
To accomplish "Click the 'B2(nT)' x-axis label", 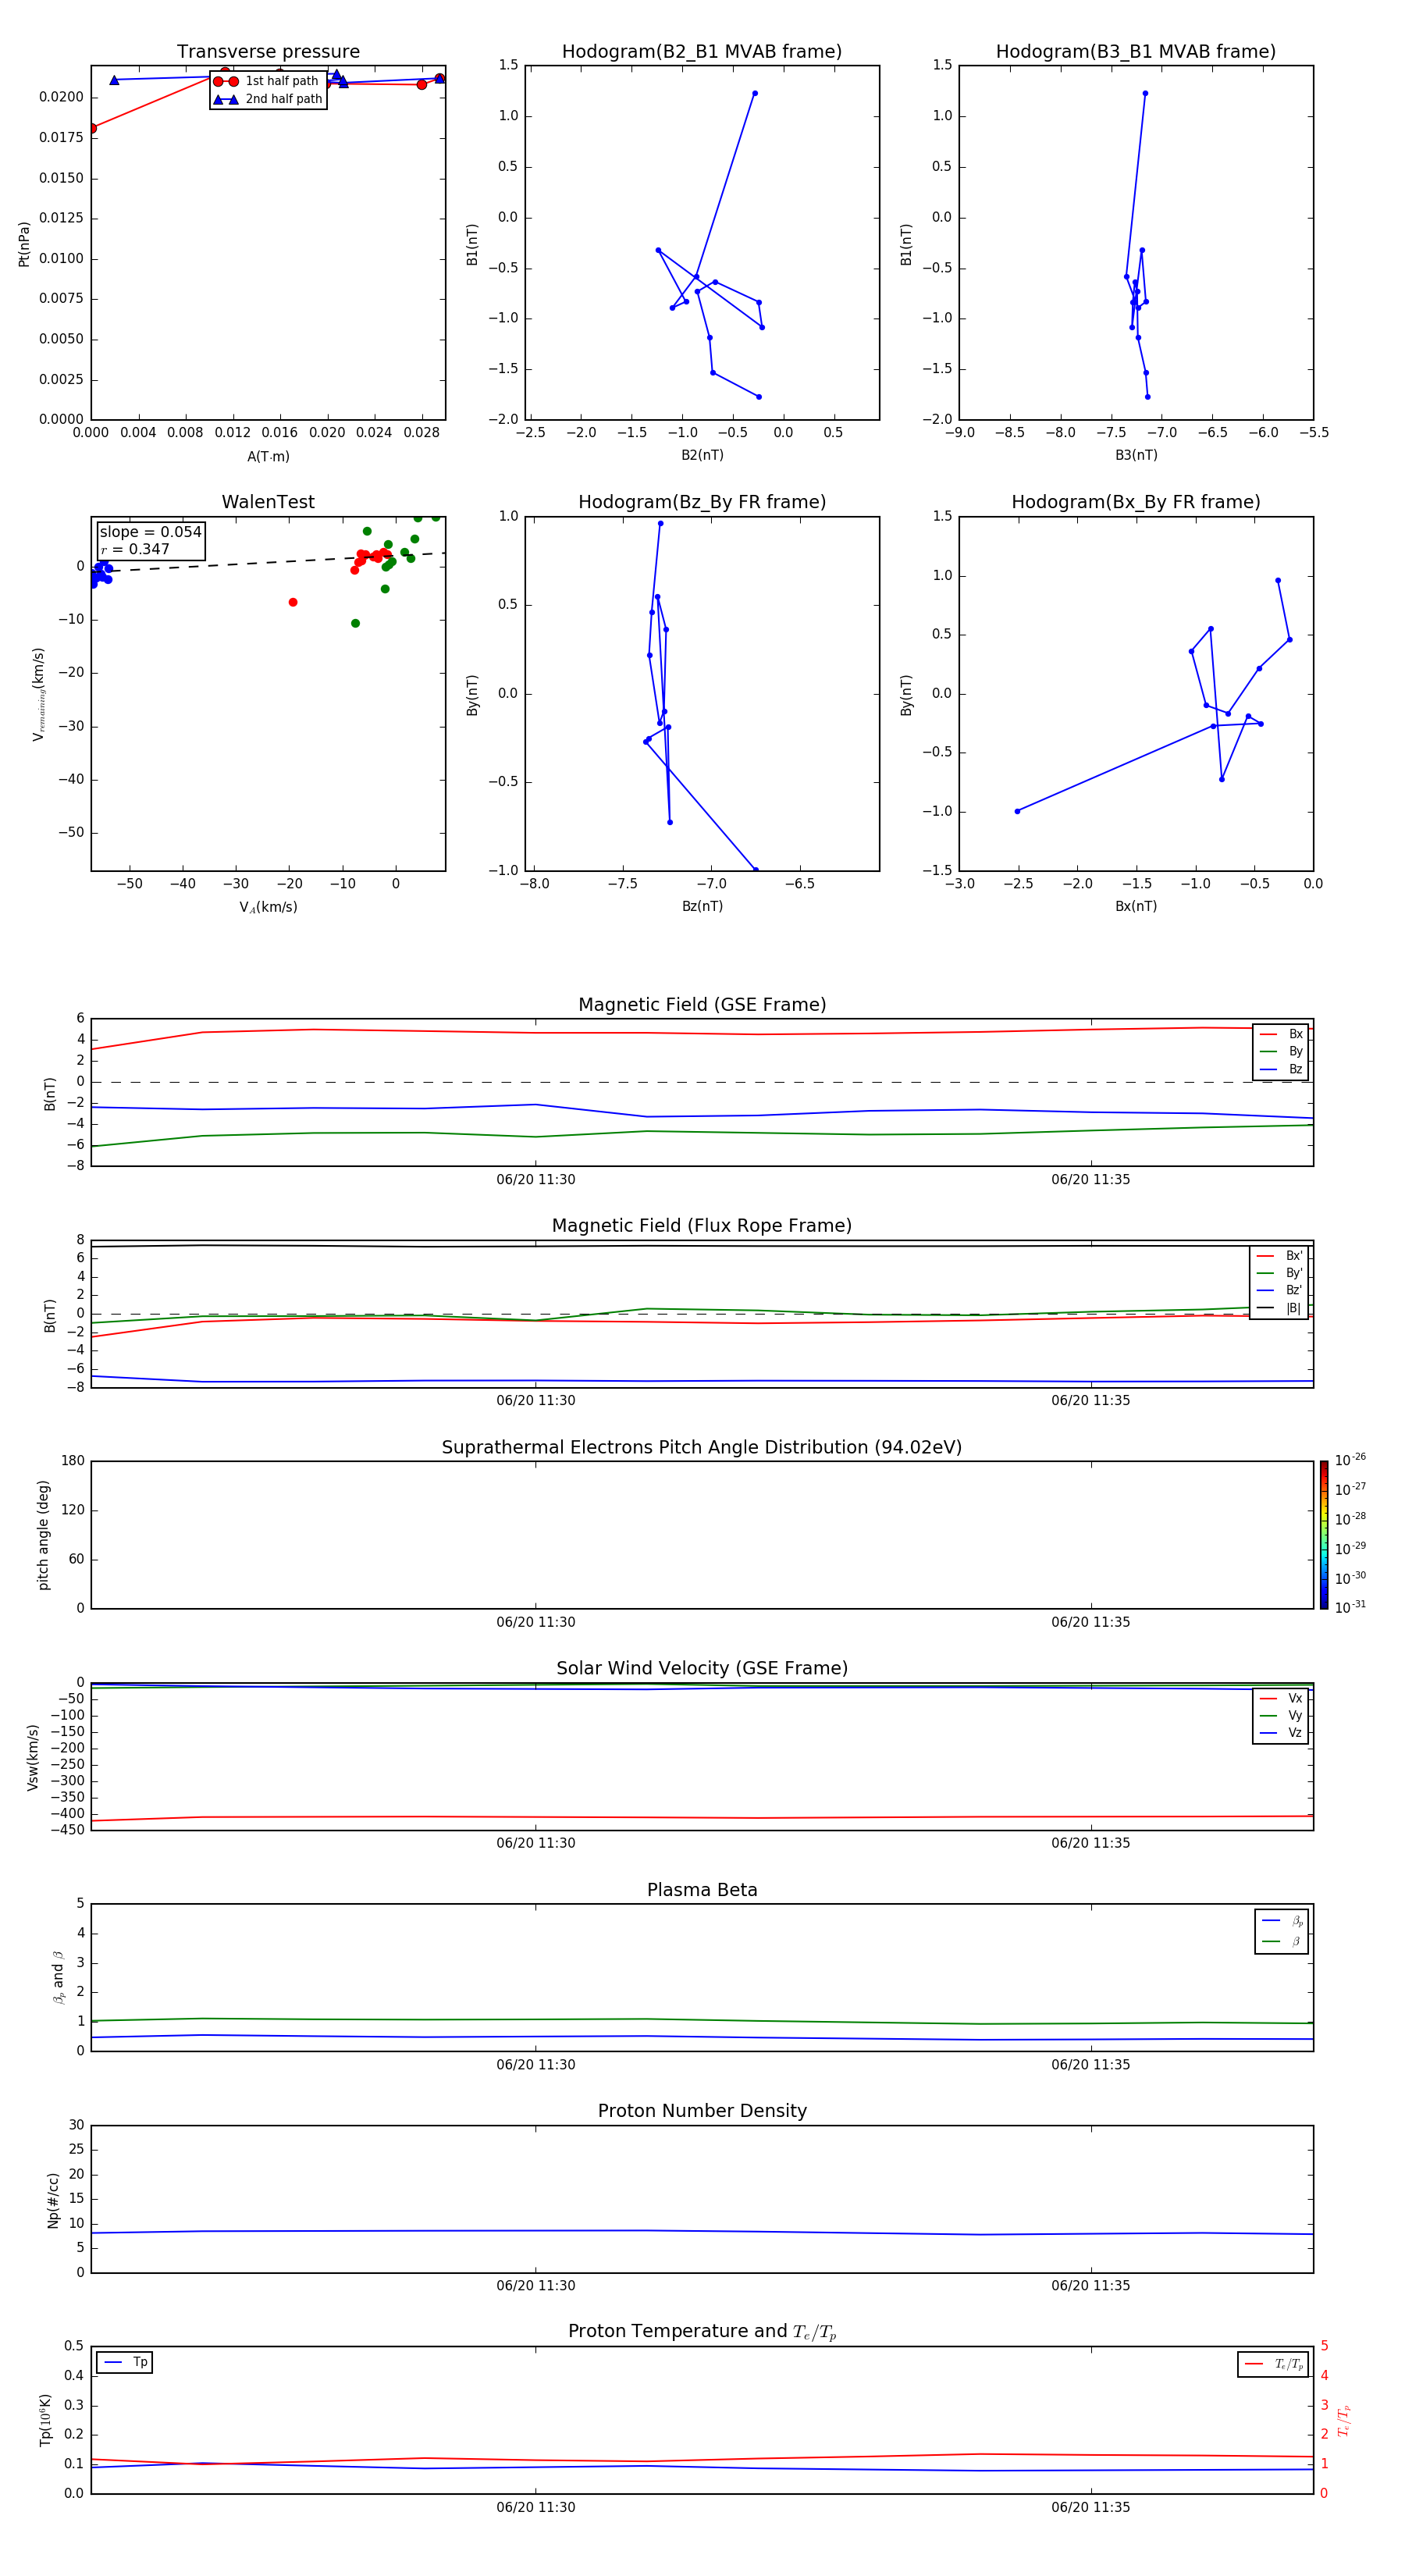I will (x=702, y=455).
